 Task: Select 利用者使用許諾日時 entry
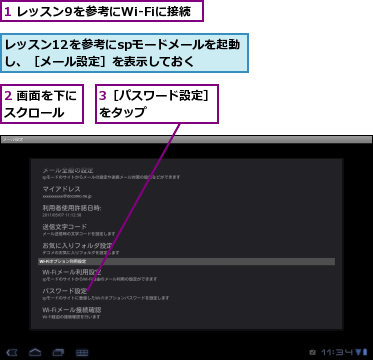[188, 211]
